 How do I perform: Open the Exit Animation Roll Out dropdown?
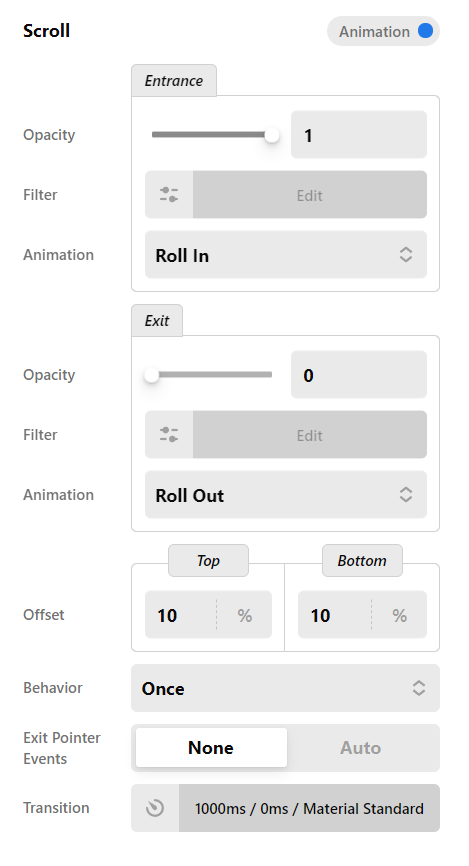(x=286, y=494)
